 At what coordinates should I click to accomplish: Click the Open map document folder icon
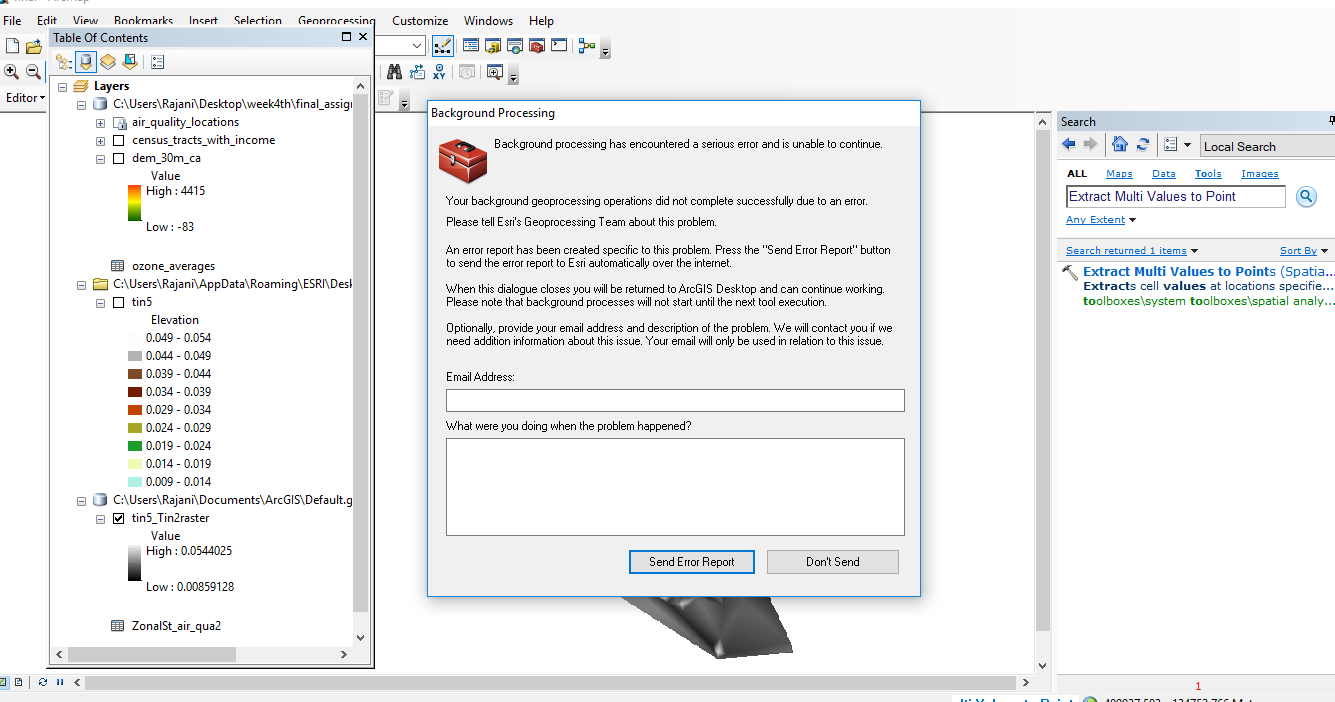(x=34, y=46)
